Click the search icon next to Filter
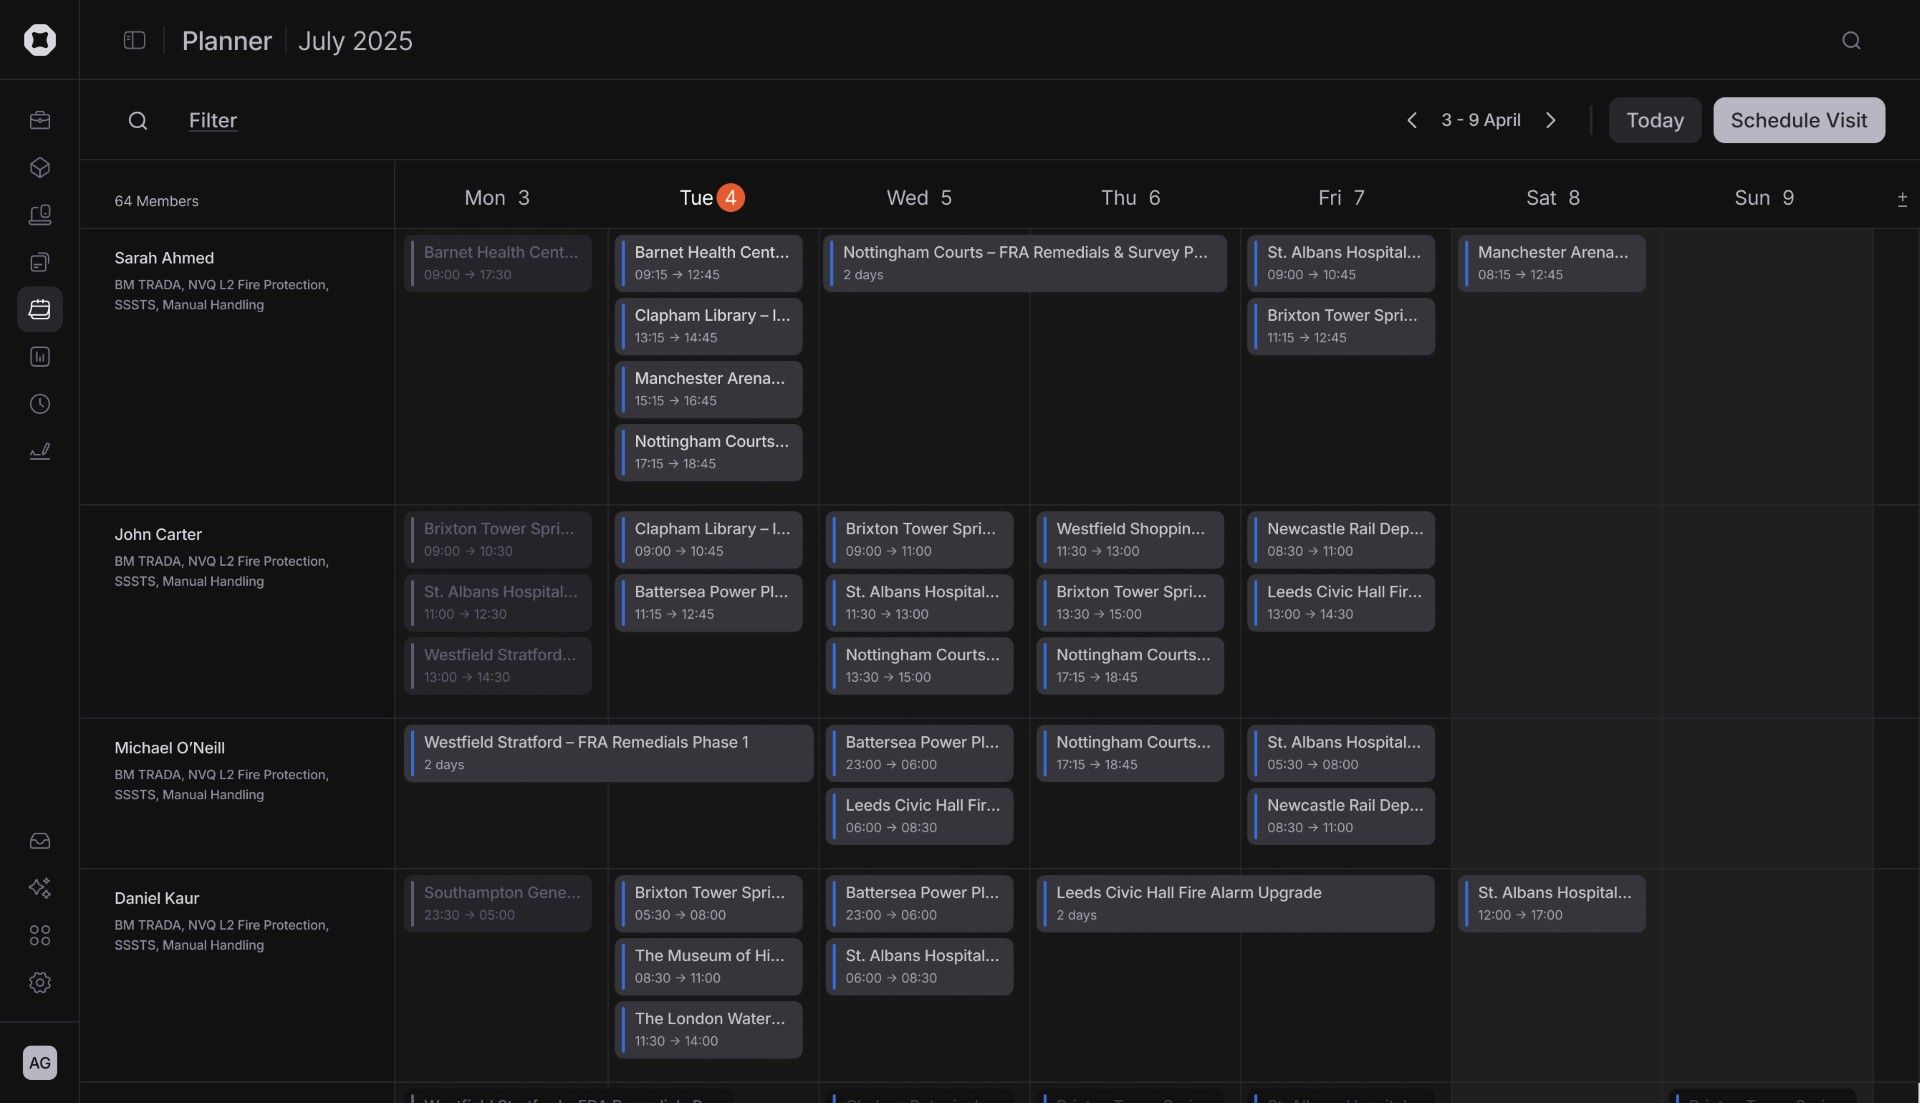Viewport: 1920px width, 1103px height. [x=138, y=121]
